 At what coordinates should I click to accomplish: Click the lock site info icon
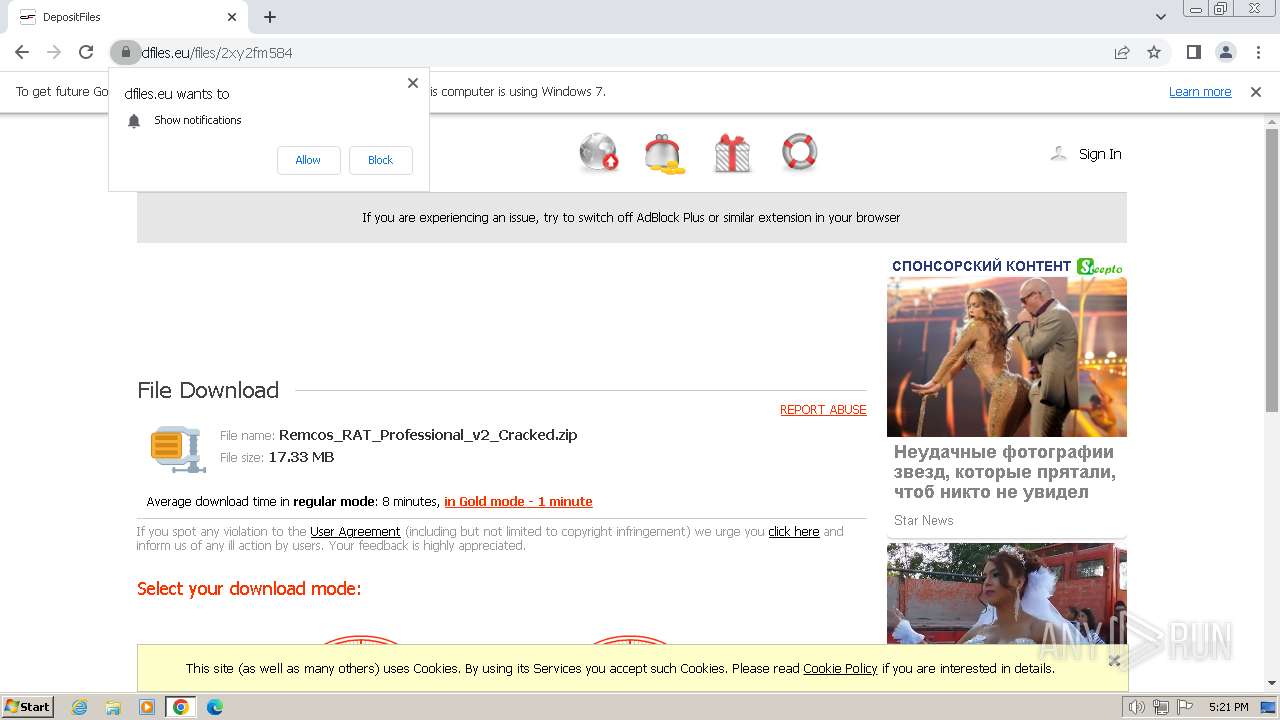(x=125, y=52)
